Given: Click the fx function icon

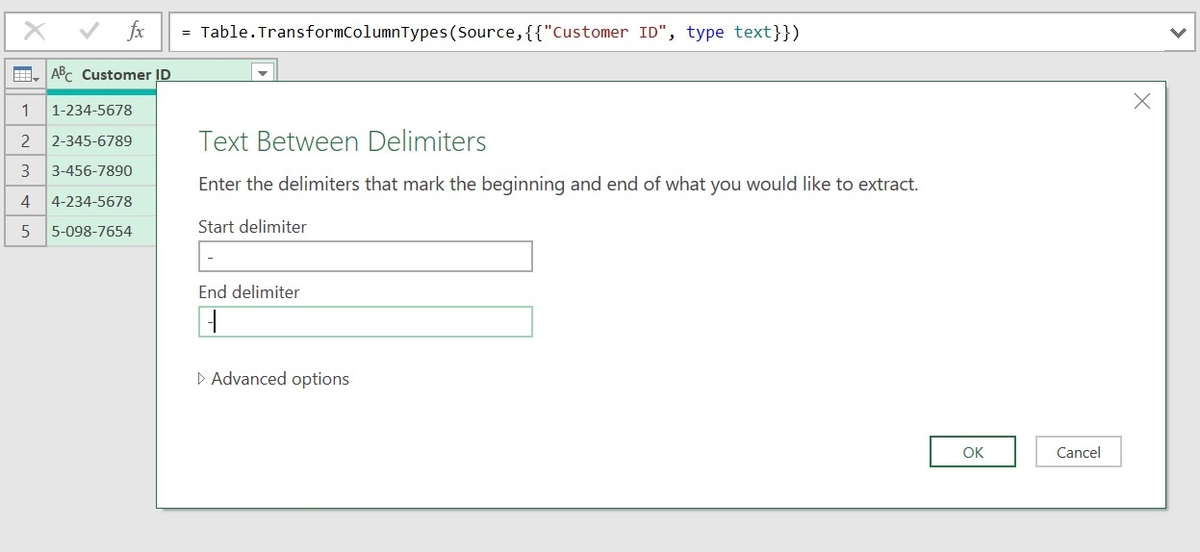Looking at the screenshot, I should point(135,32).
